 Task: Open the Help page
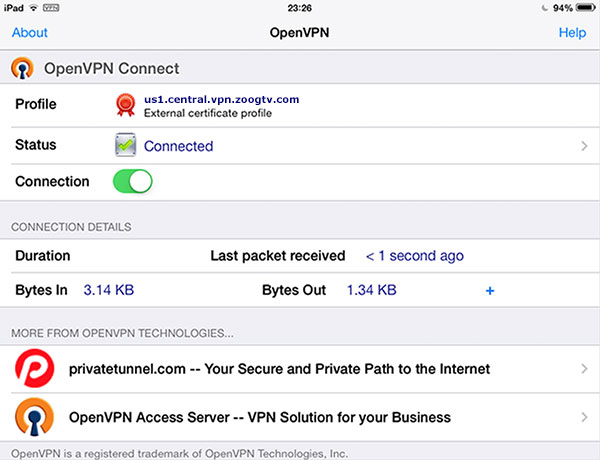pyautogui.click(x=572, y=33)
